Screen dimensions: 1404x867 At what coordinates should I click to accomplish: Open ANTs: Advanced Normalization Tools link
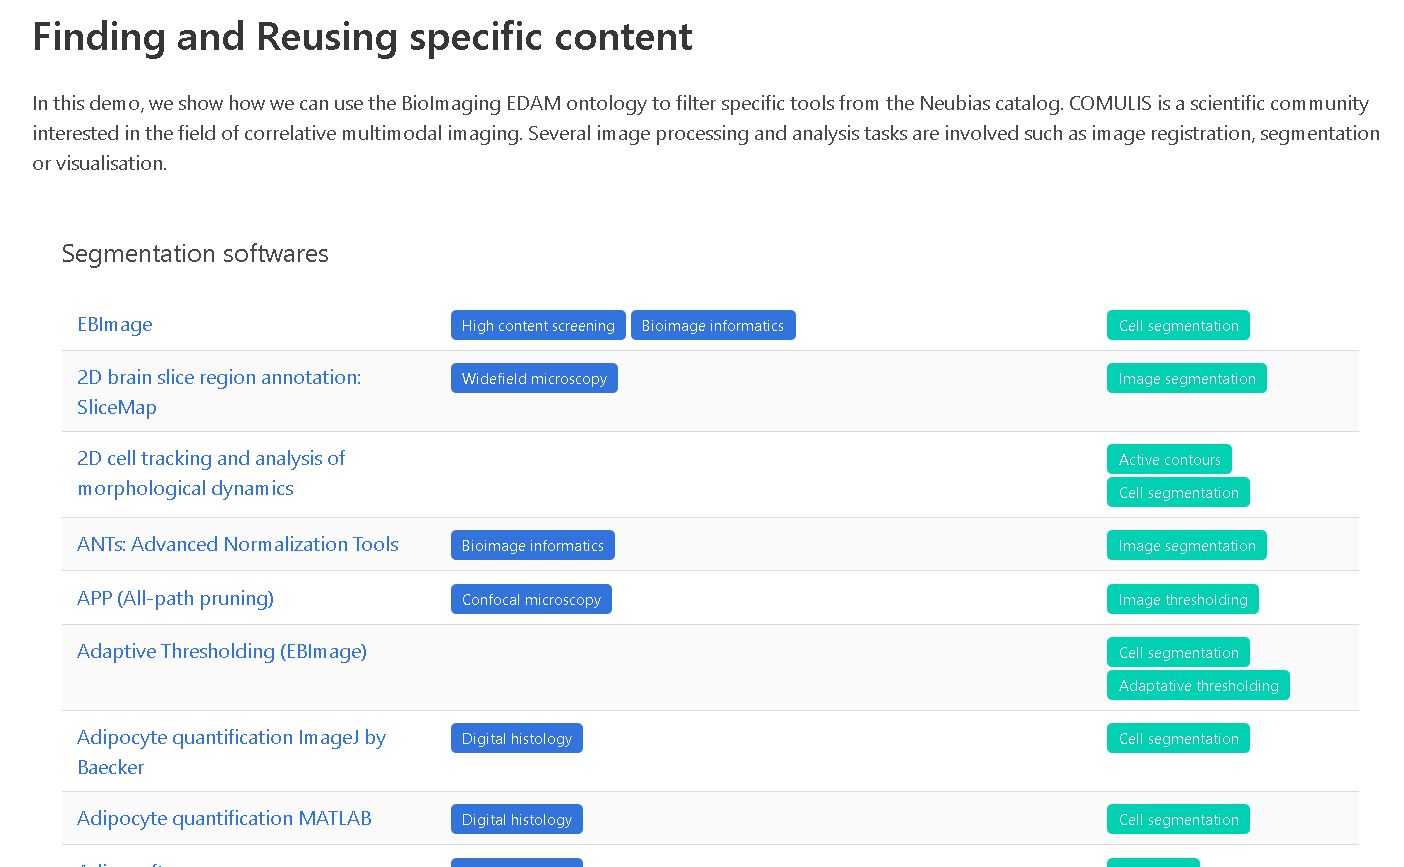pyautogui.click(x=237, y=545)
